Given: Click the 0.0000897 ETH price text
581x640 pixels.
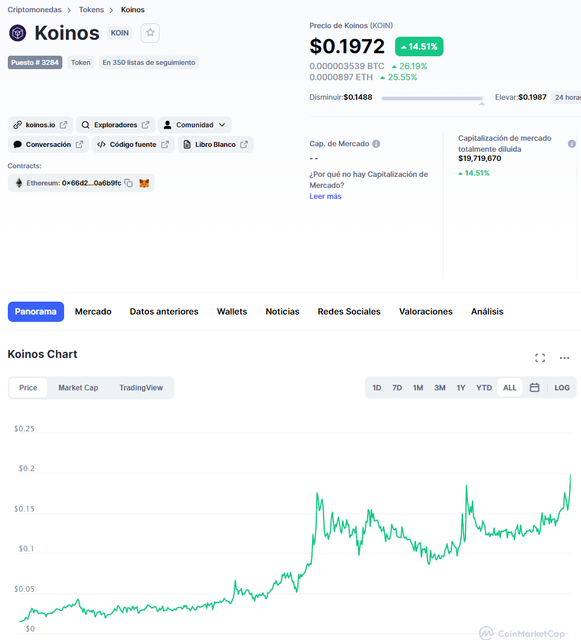Looking at the screenshot, I should pos(341,77).
